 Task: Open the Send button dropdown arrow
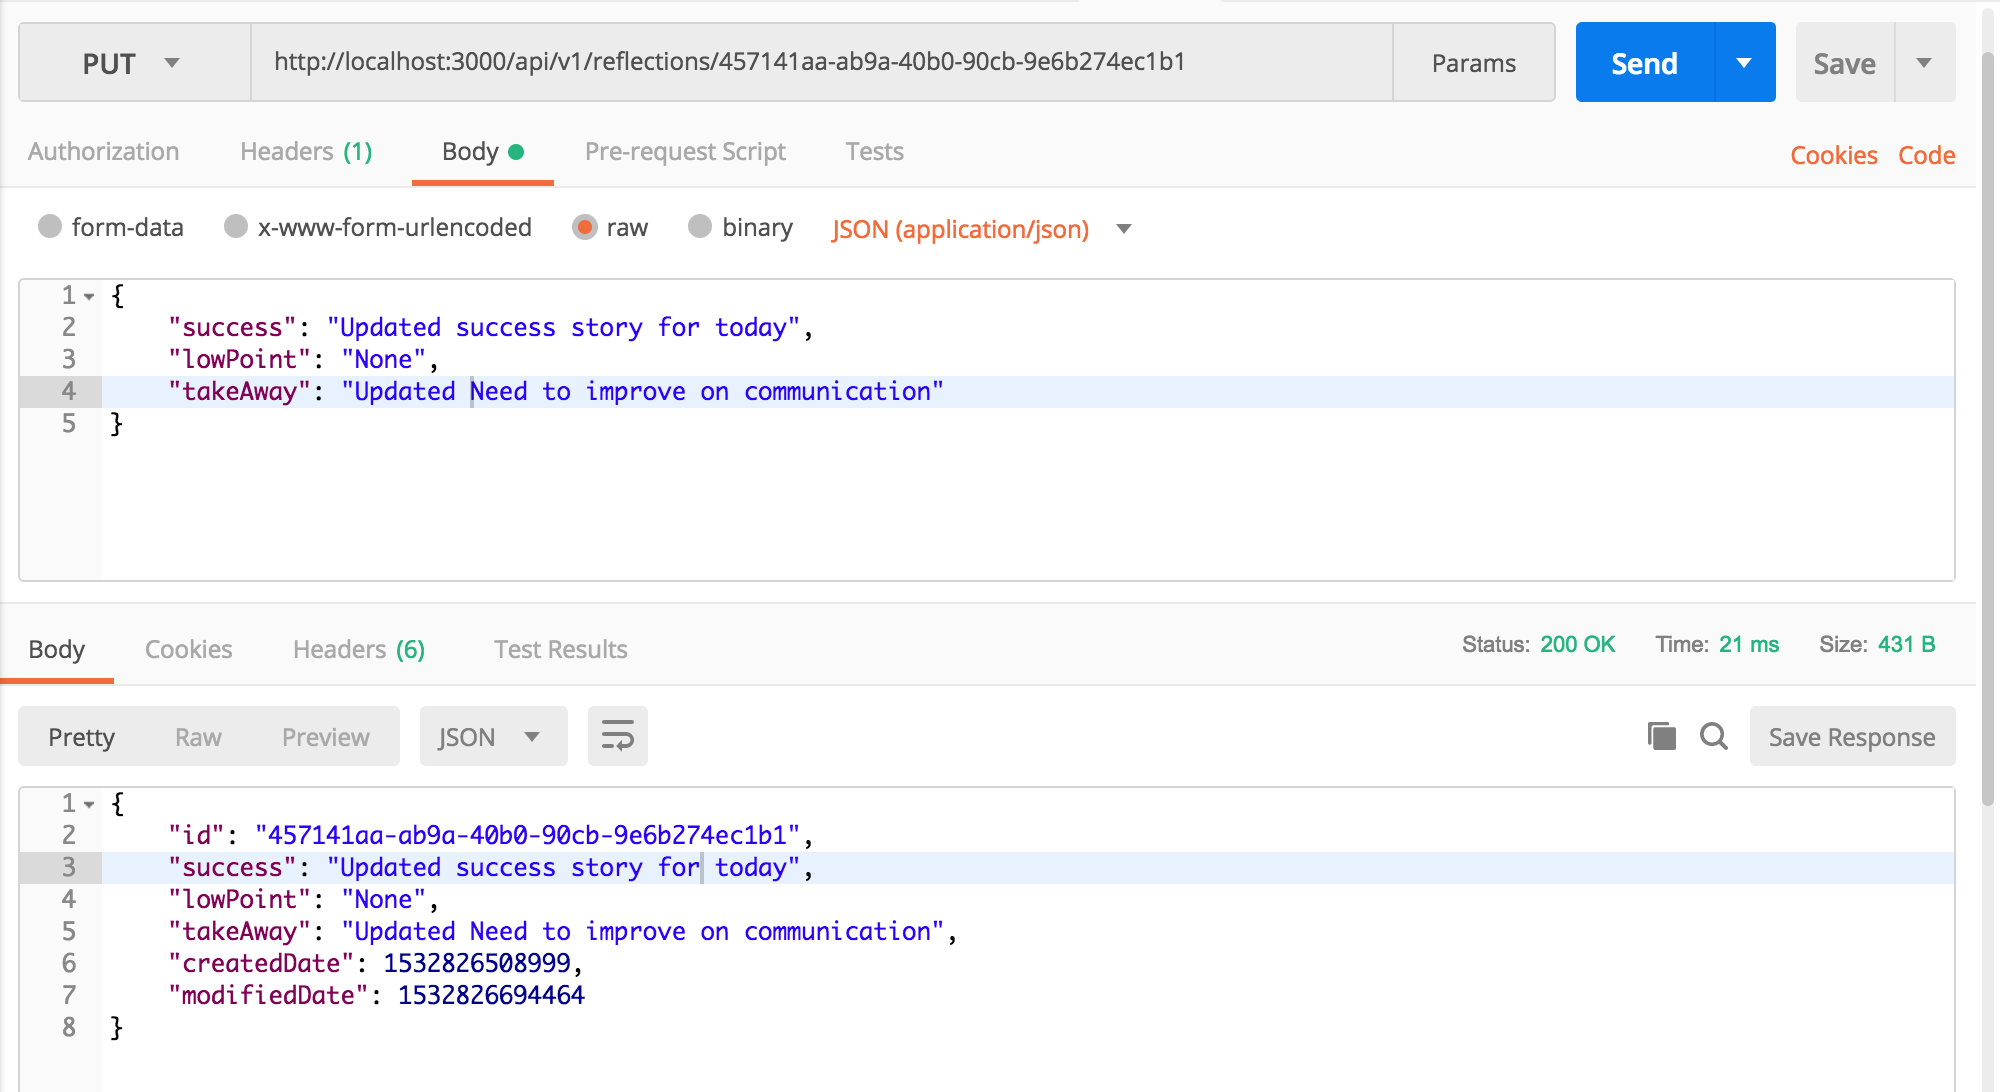(1745, 63)
